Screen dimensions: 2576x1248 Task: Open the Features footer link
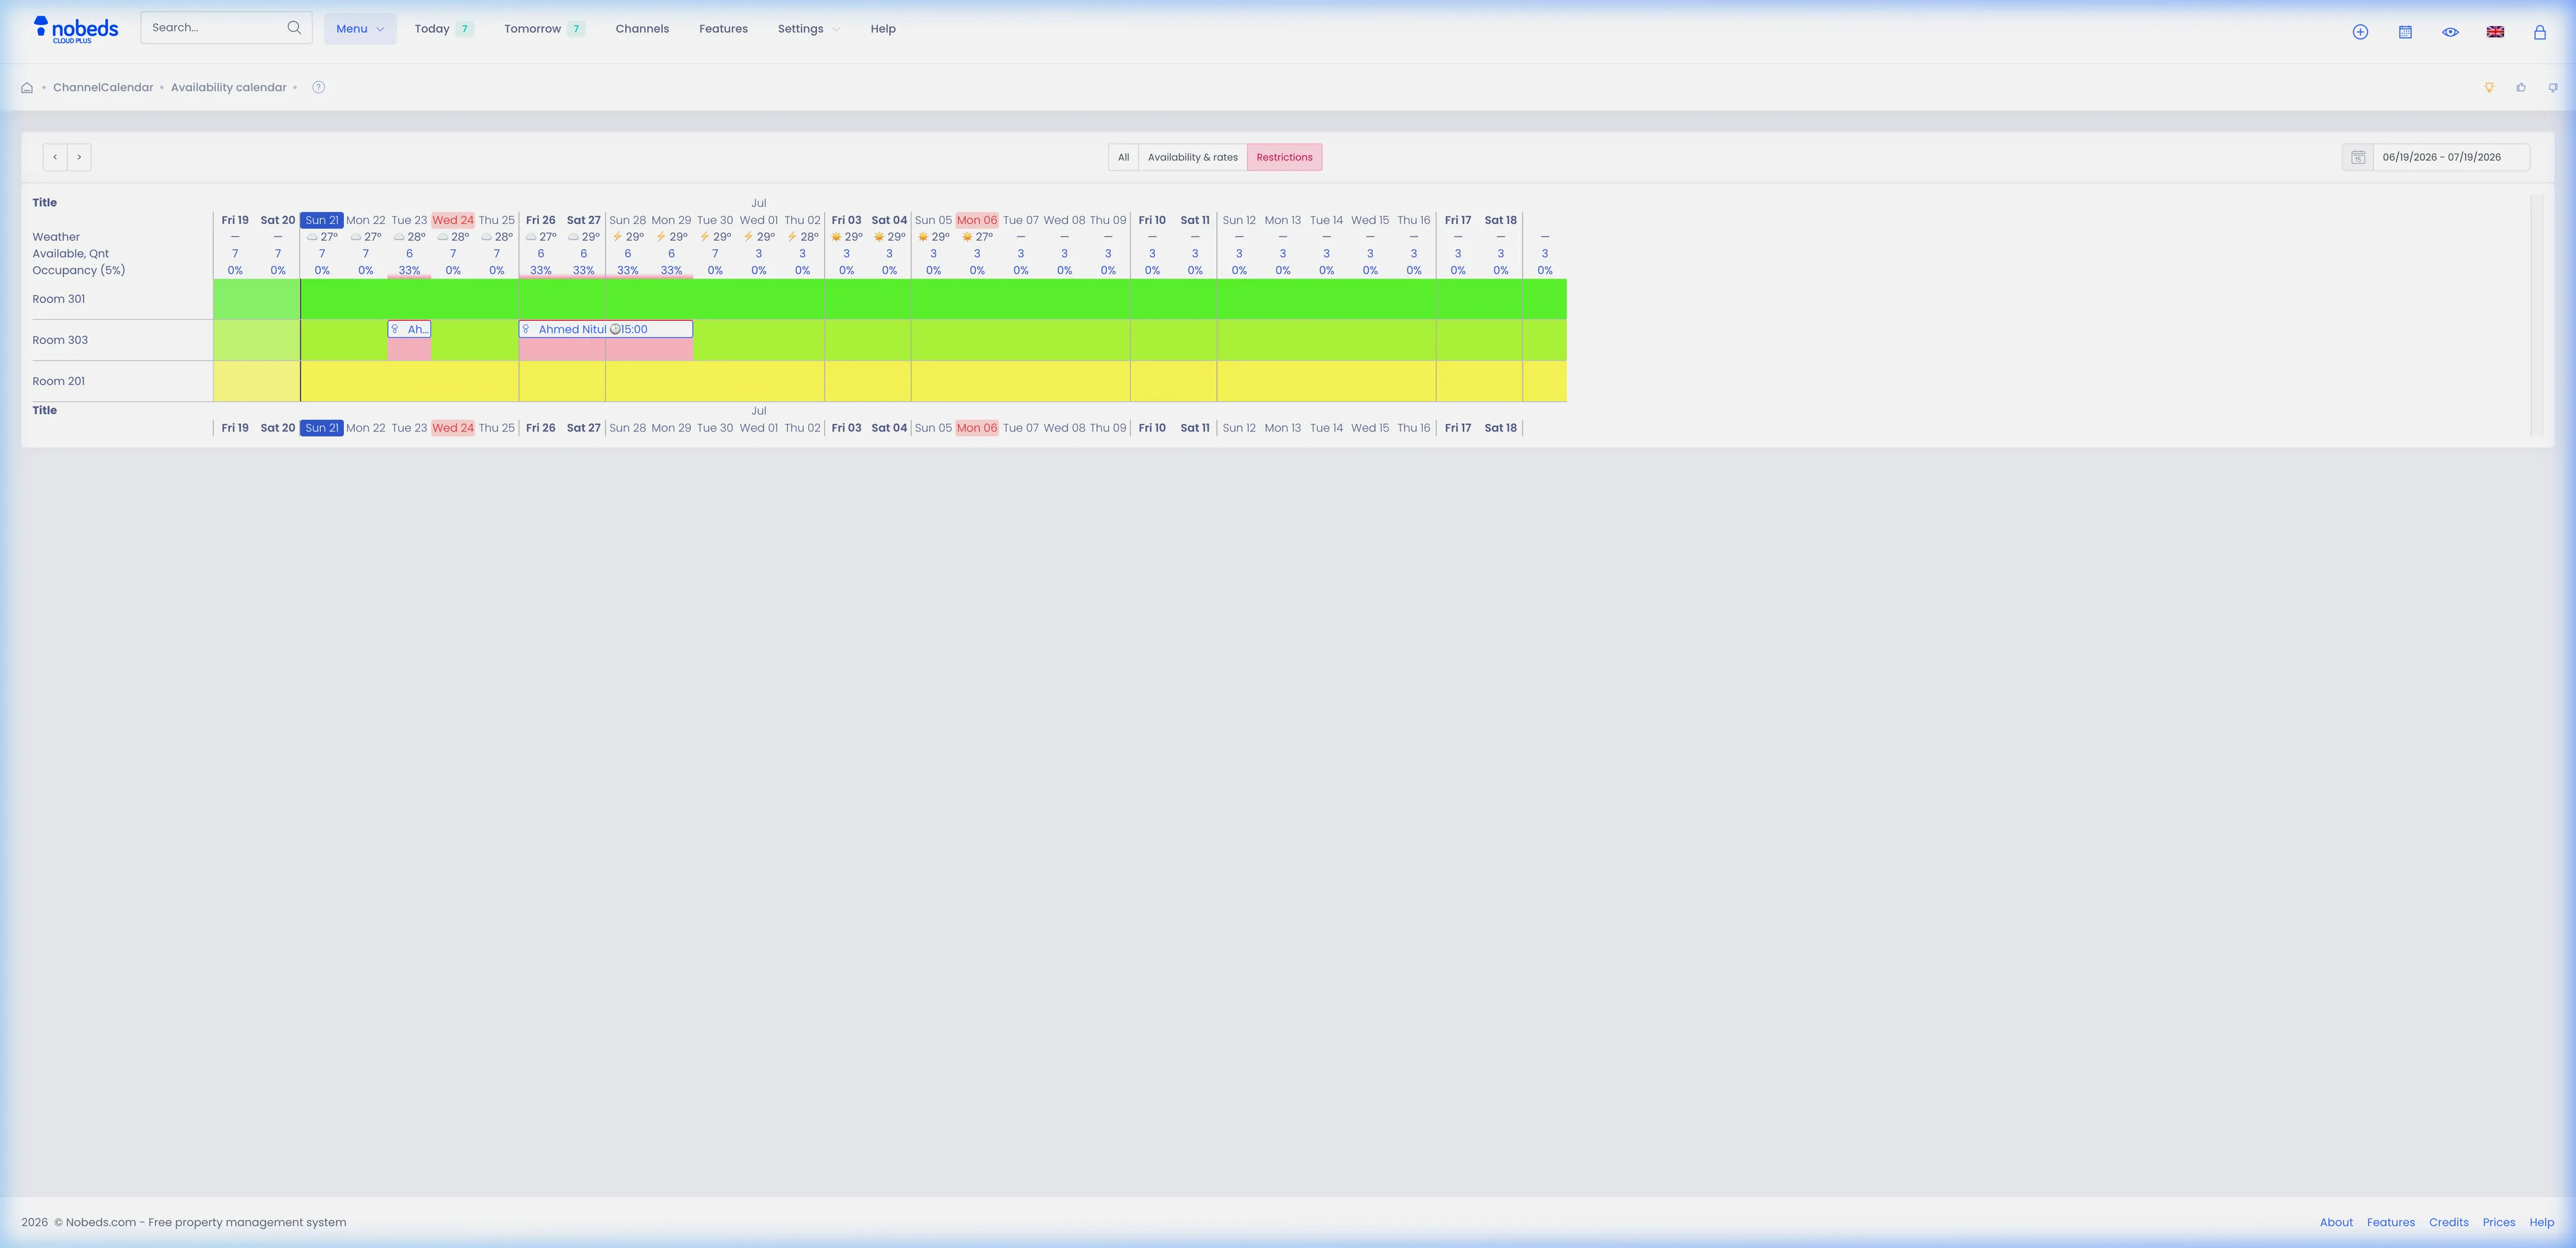point(2390,1222)
